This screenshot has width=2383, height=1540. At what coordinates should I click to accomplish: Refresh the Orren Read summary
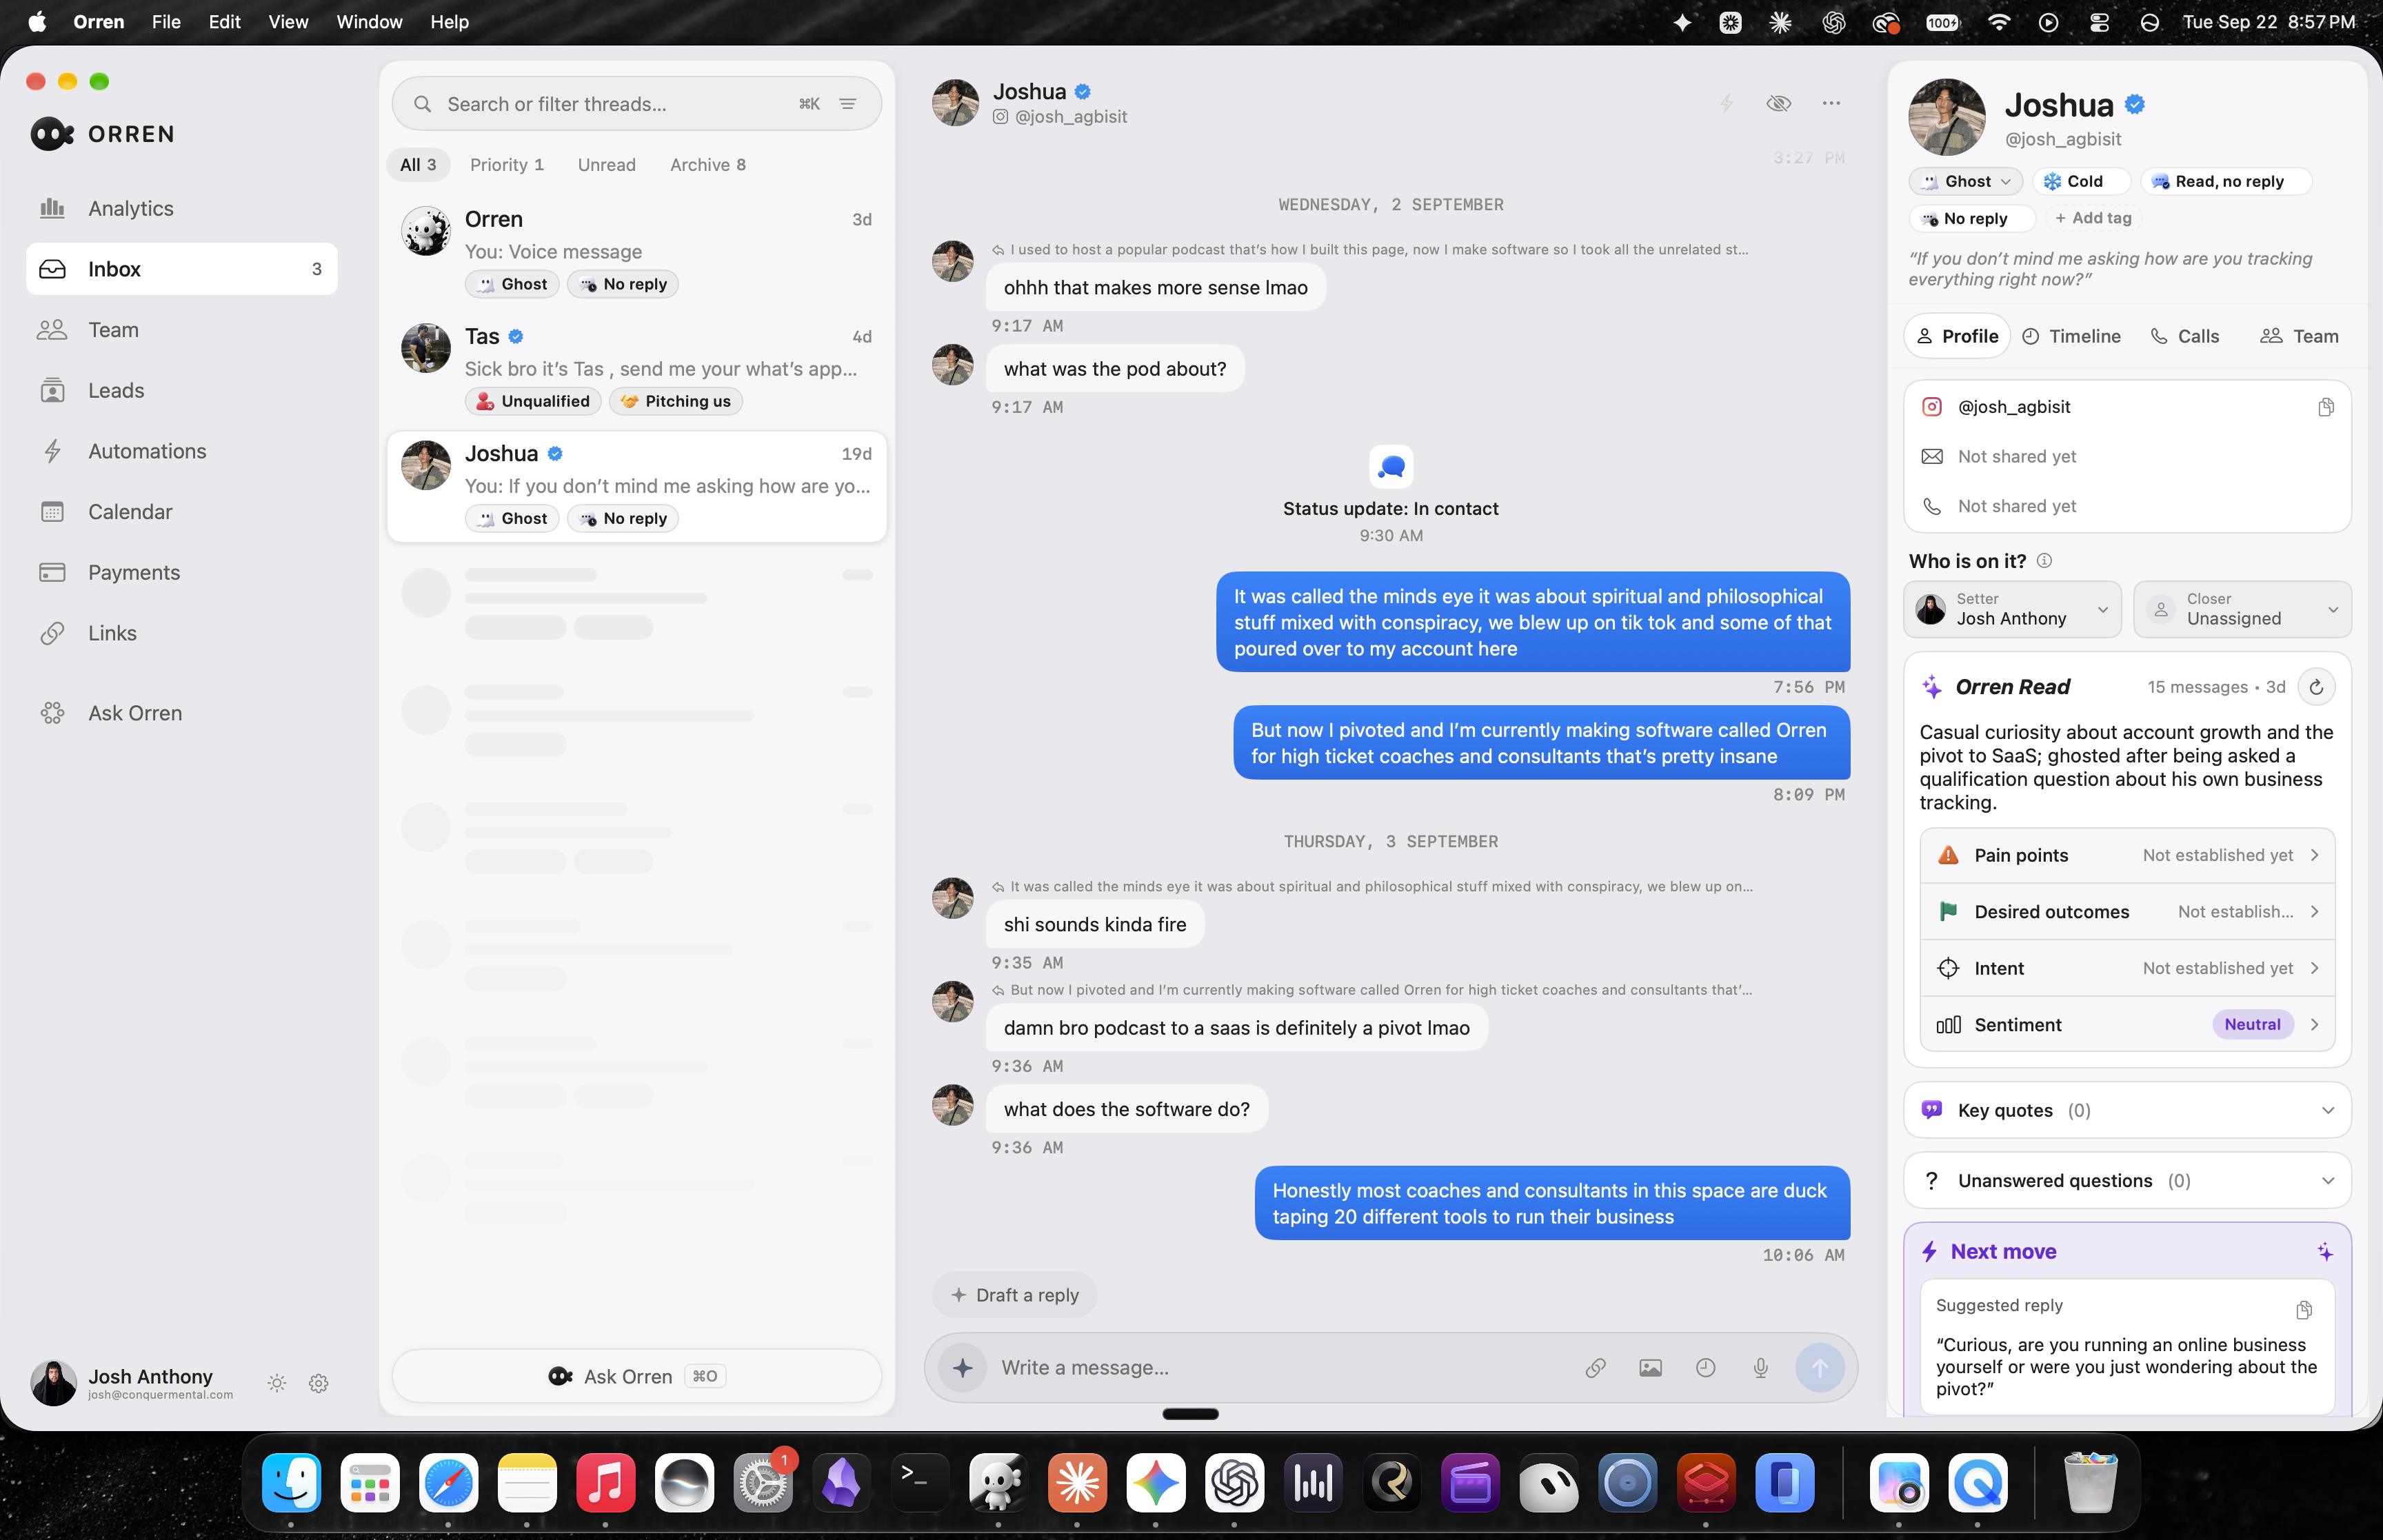tap(2316, 687)
